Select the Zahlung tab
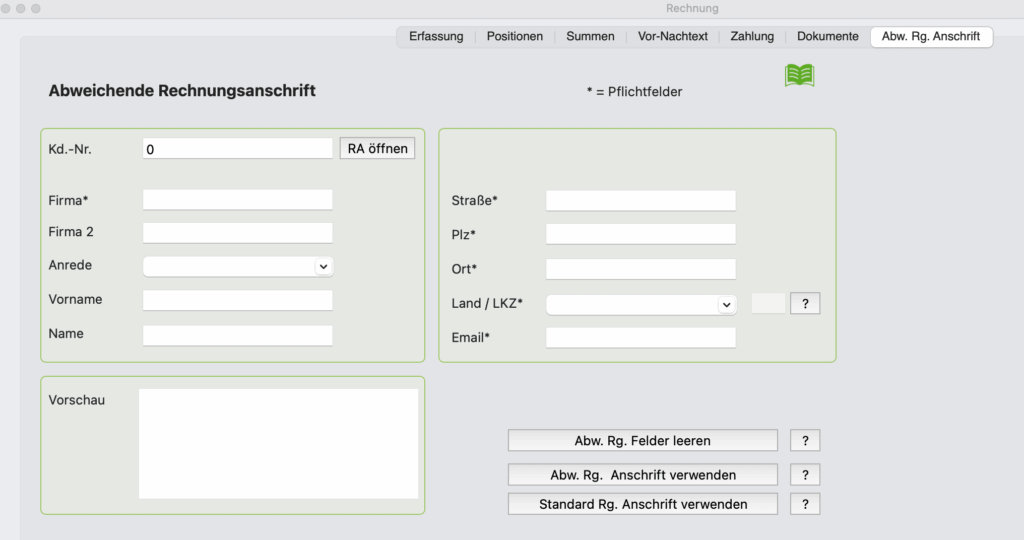Viewport: 1024px width, 540px height. pos(752,37)
